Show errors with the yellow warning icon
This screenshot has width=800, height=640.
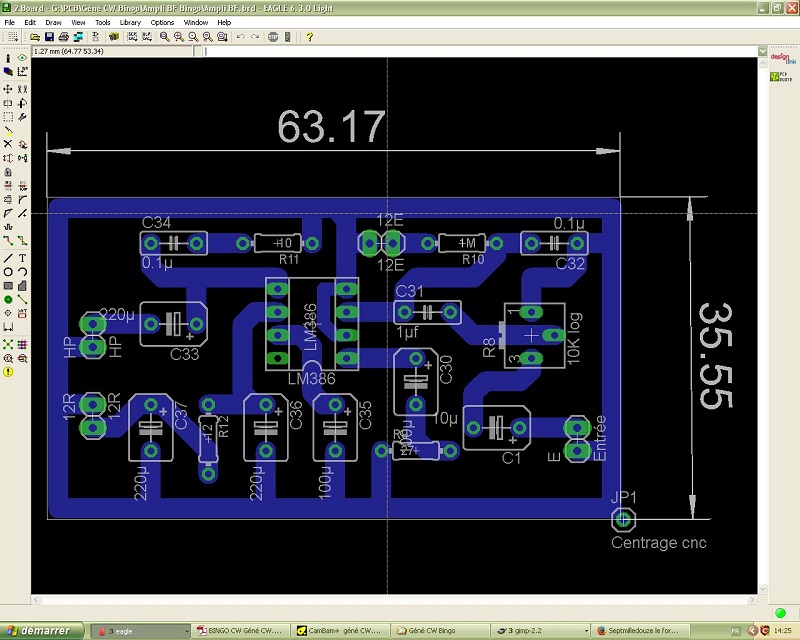point(8,371)
